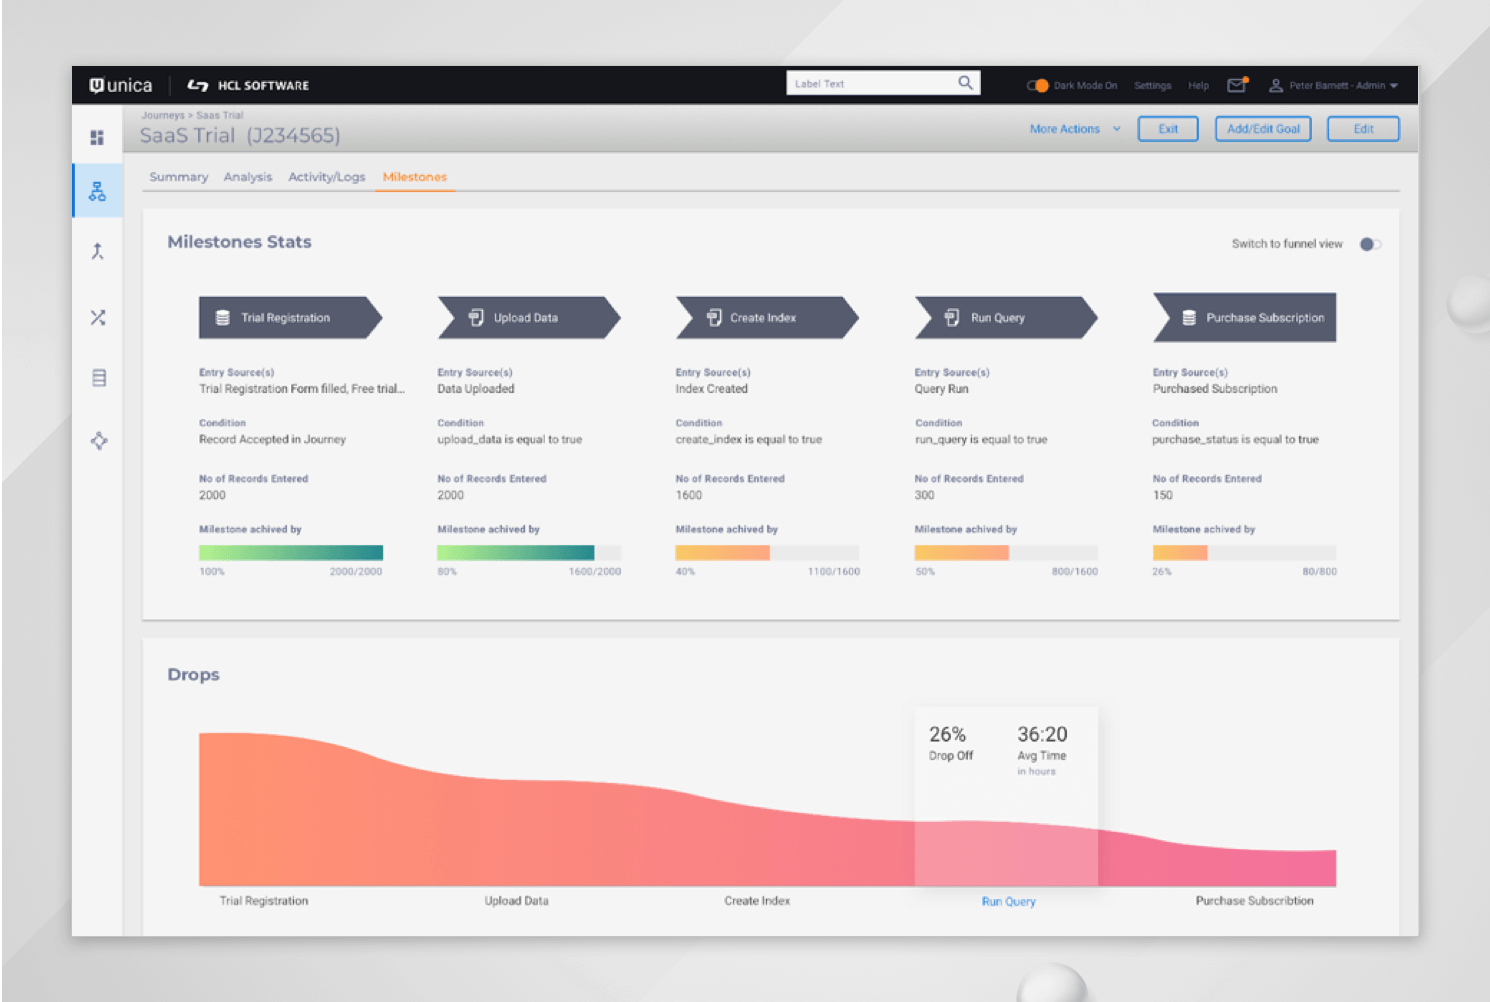
Task: Select the Journeys hierarchy icon in sidebar
Action: point(97,191)
